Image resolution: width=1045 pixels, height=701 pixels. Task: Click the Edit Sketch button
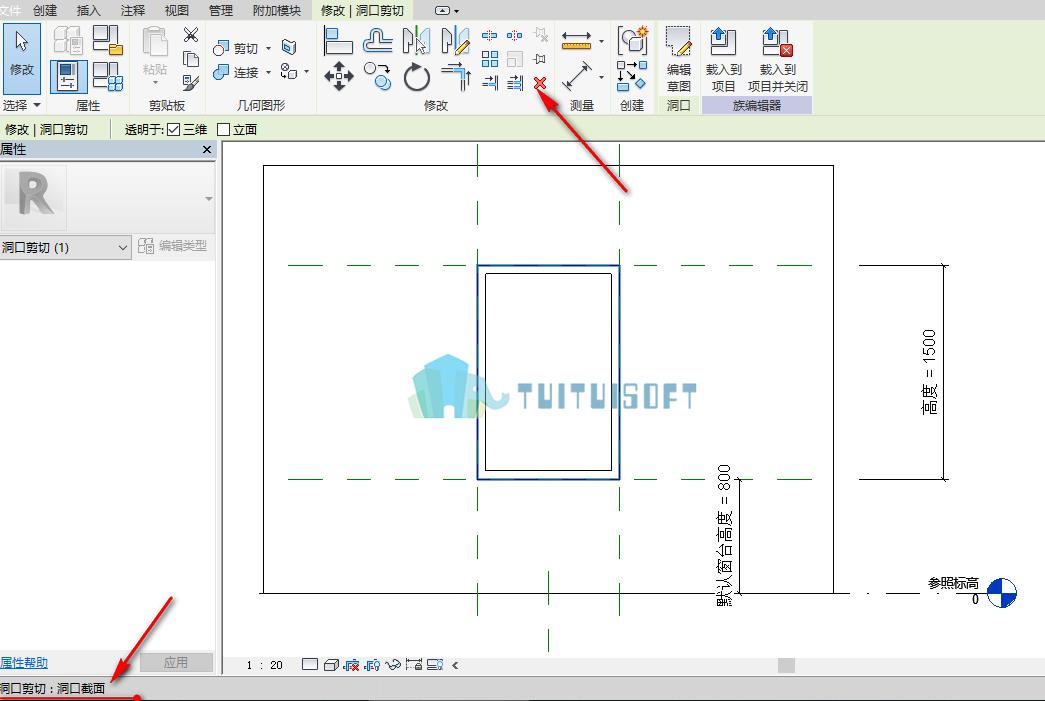(678, 59)
